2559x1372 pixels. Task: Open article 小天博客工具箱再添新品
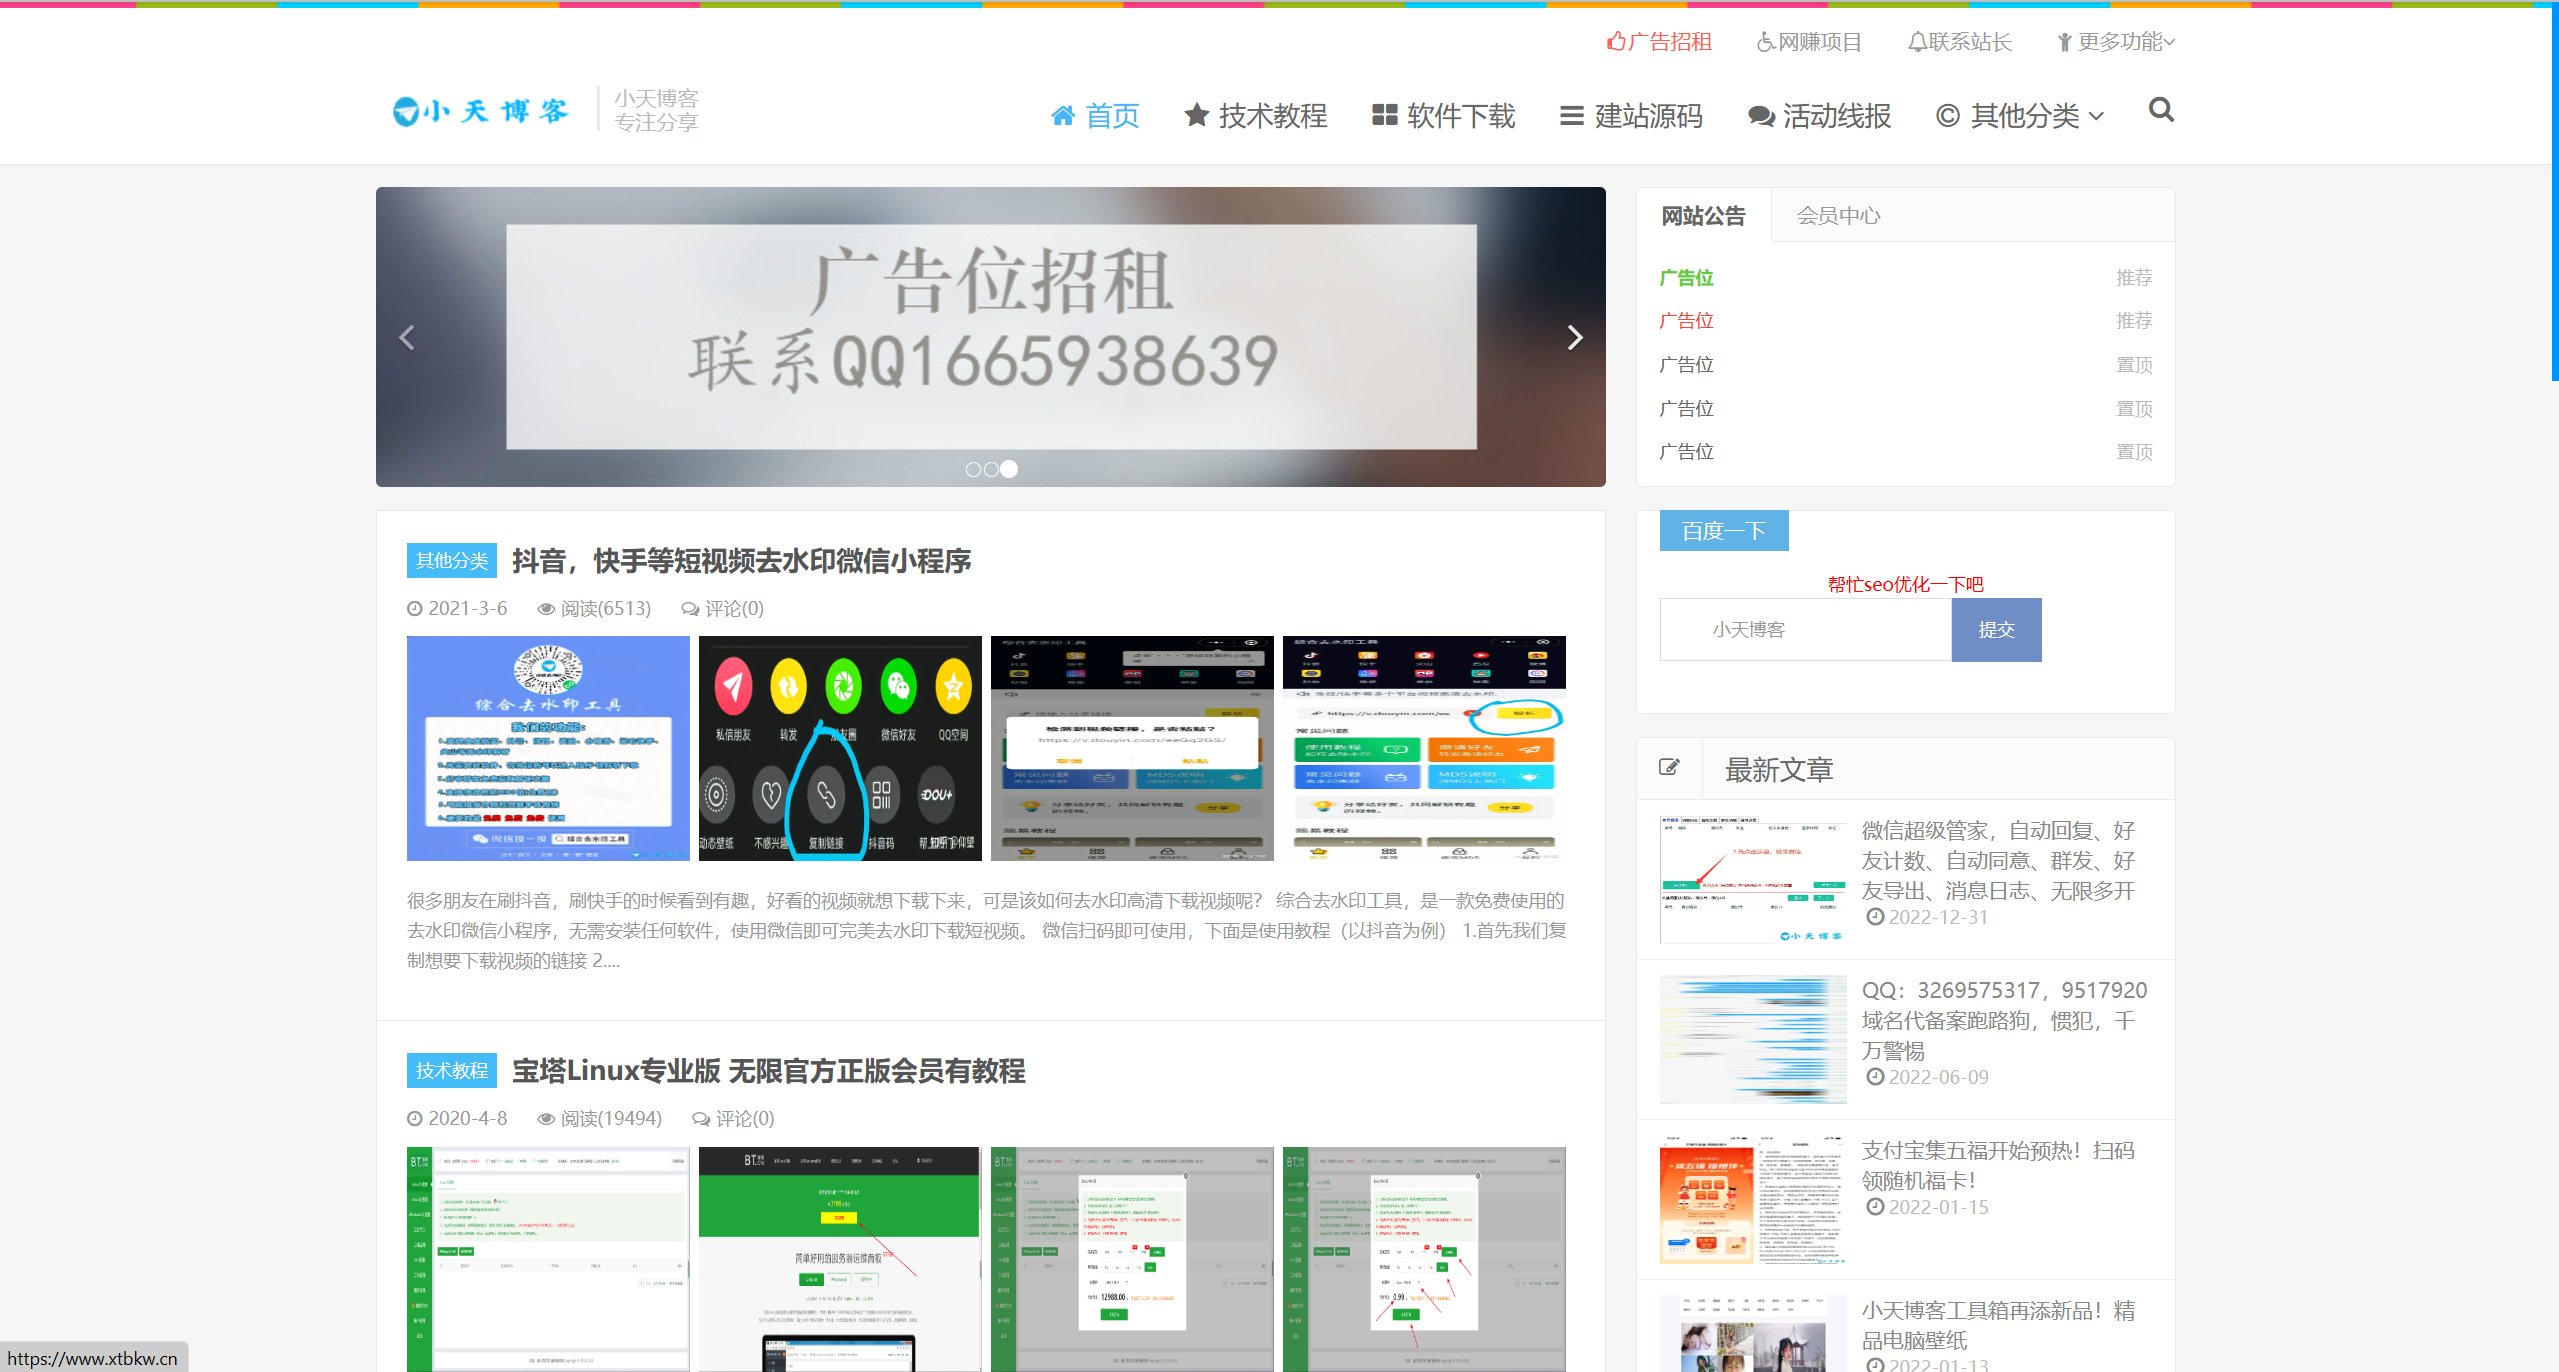point(1998,1325)
